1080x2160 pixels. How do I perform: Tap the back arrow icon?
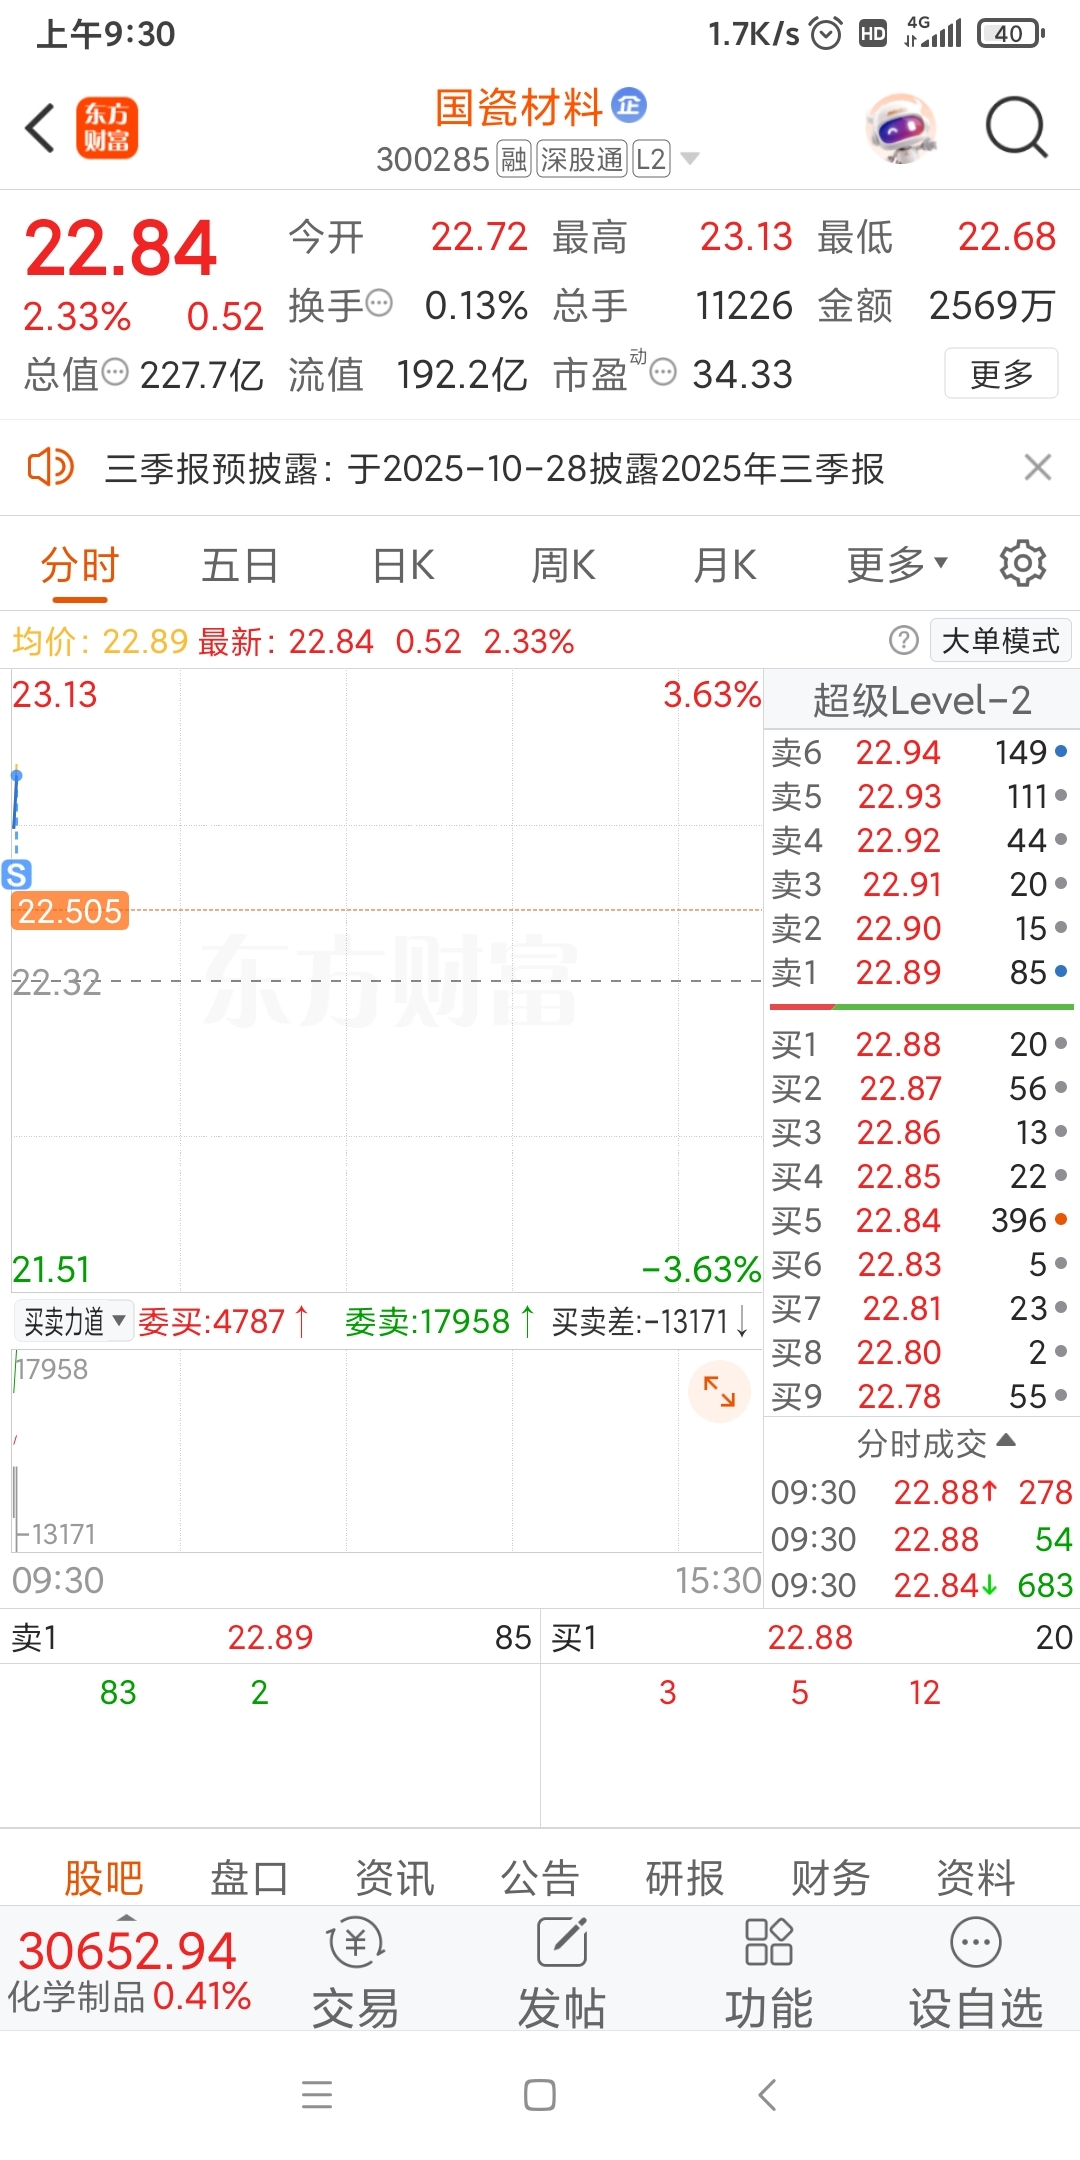point(40,128)
